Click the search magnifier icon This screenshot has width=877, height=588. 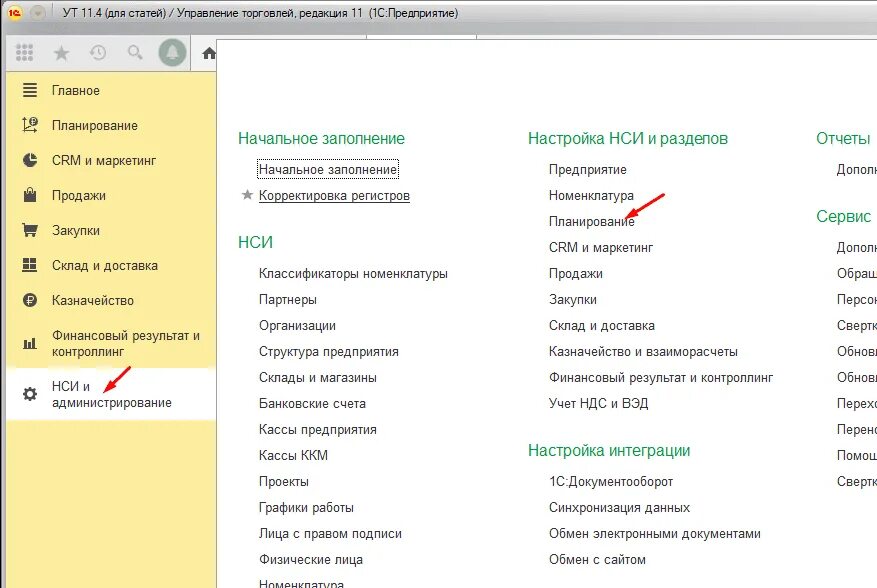coord(135,53)
